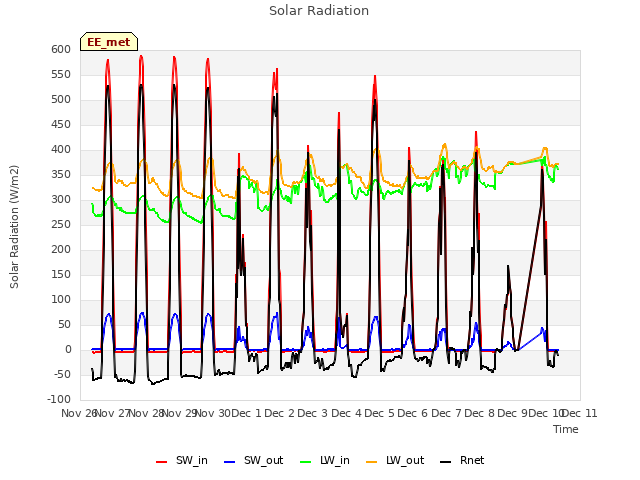Image resolution: width=640 pixels, height=480 pixels.
Task: Click the Dec 3 x-axis date label
Action: click(313, 413)
